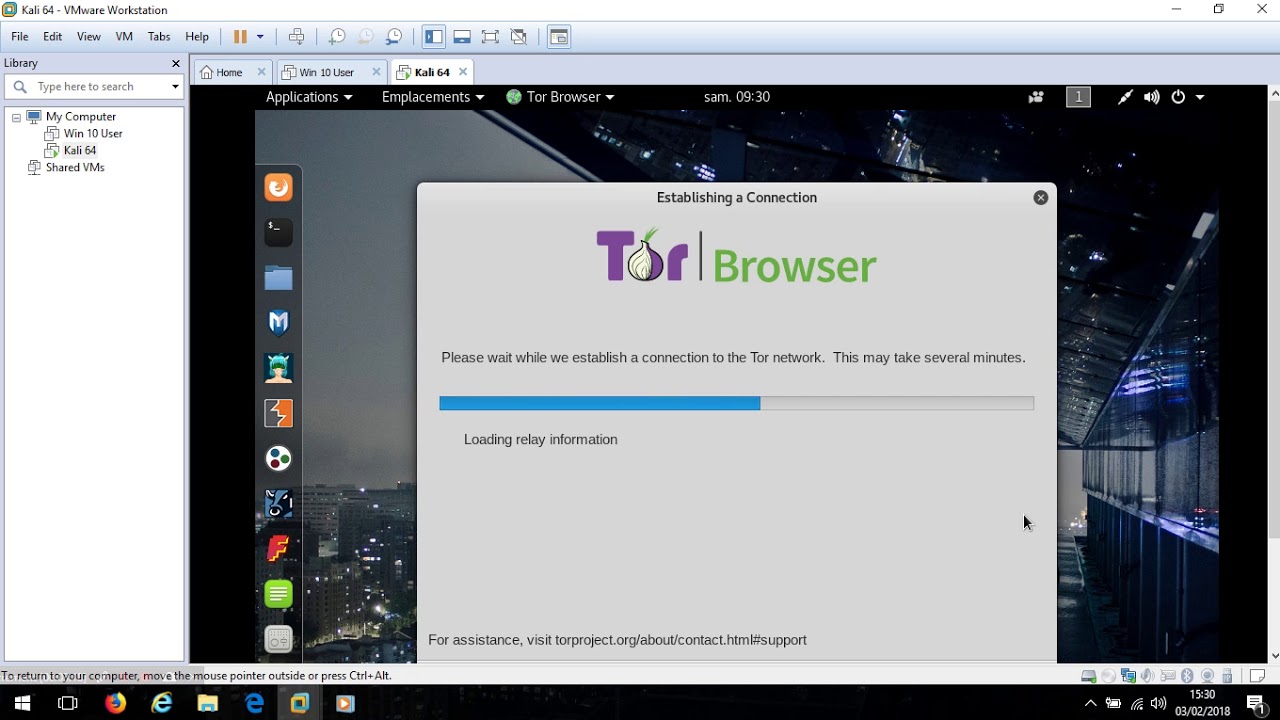This screenshot has height=720, width=1280.
Task: Toggle the VMware library panel view
Action: click(x=433, y=37)
